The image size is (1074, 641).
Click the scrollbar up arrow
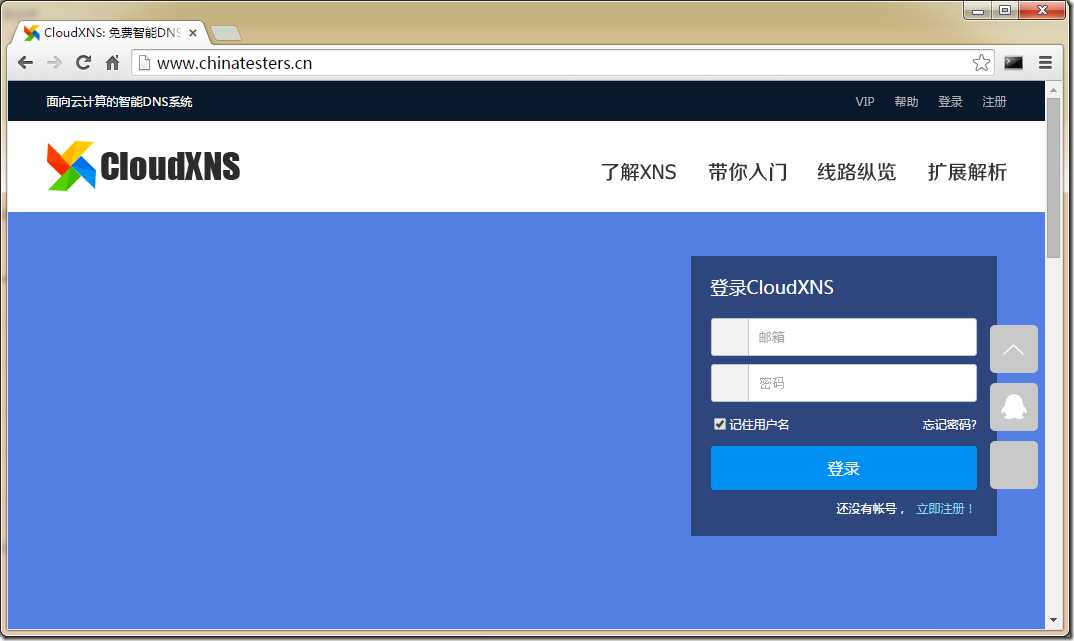pos(1053,90)
